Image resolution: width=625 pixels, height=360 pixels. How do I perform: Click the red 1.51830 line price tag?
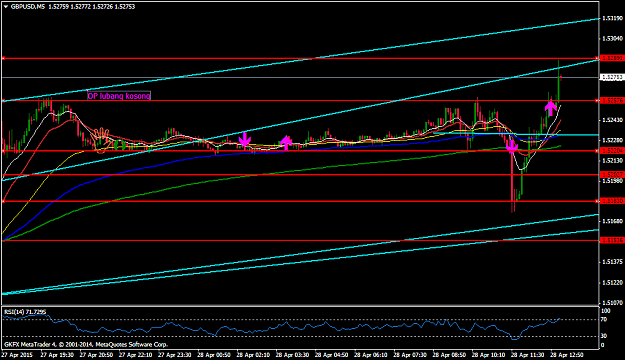(612, 201)
